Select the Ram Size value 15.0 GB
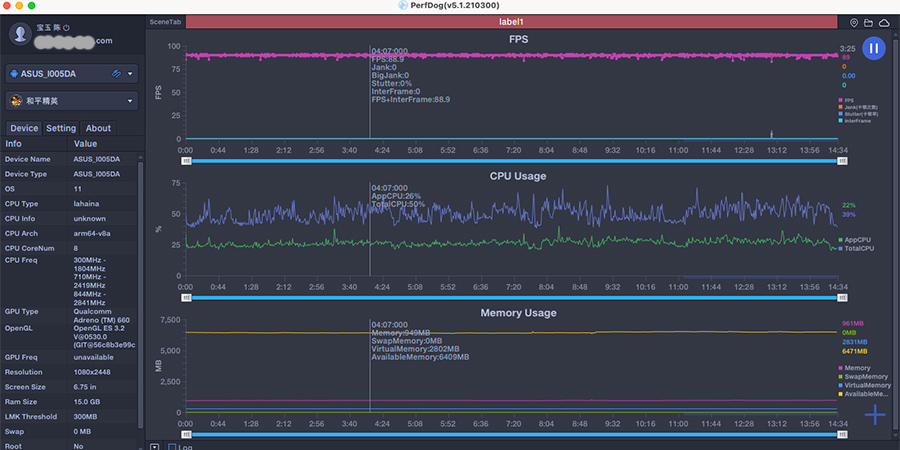The width and height of the screenshot is (900, 450). (x=88, y=402)
